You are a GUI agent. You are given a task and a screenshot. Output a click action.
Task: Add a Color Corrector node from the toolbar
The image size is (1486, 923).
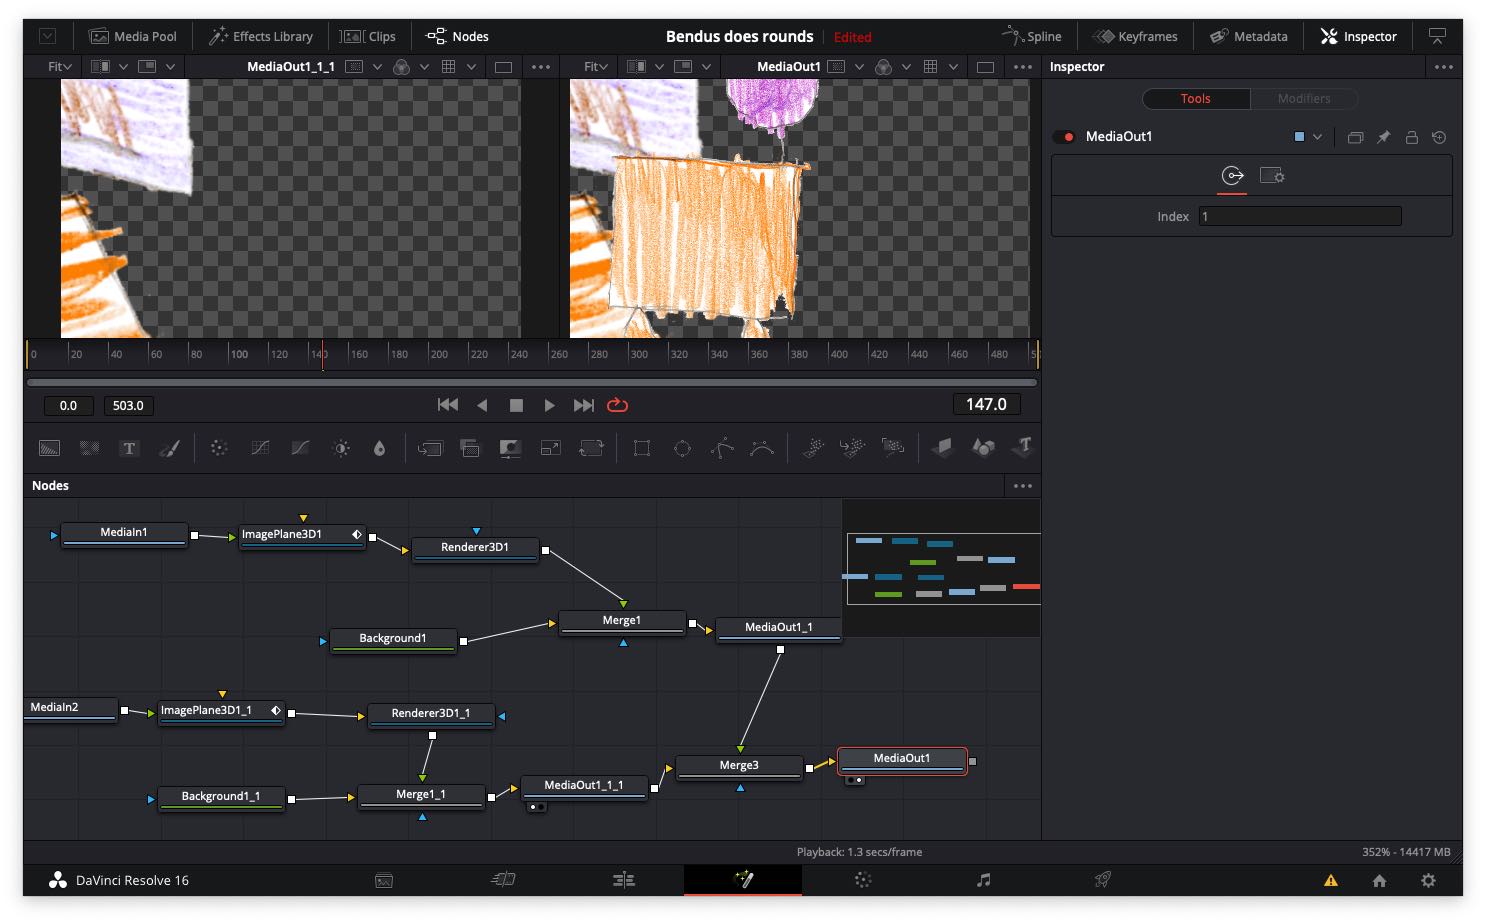pyautogui.click(x=219, y=448)
